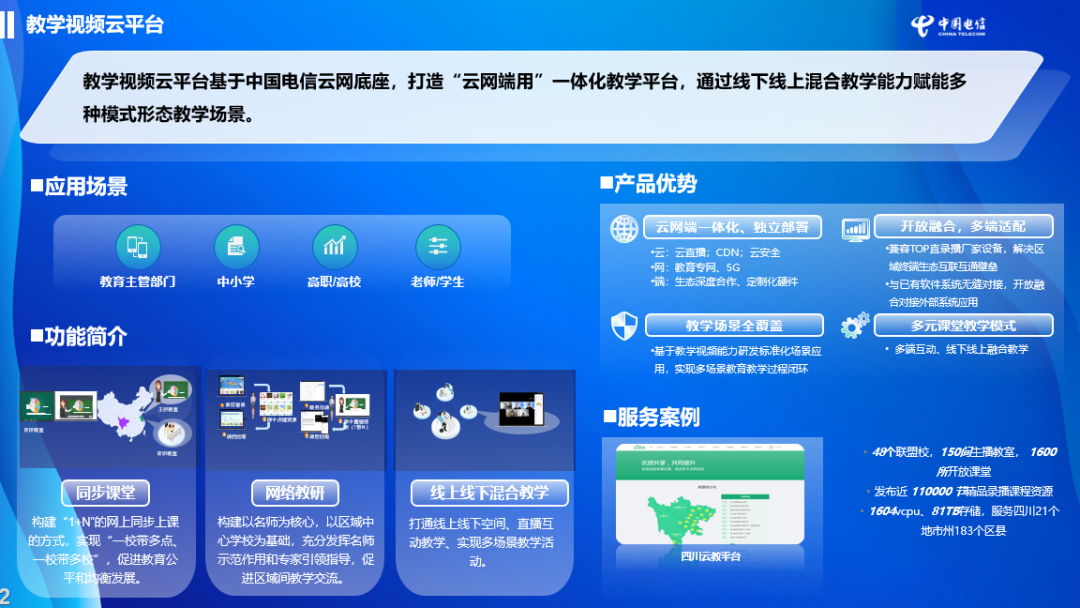1080x608 pixels.
Task: Click the shield icon beside 教学场景全覆盖
Action: tap(624, 326)
